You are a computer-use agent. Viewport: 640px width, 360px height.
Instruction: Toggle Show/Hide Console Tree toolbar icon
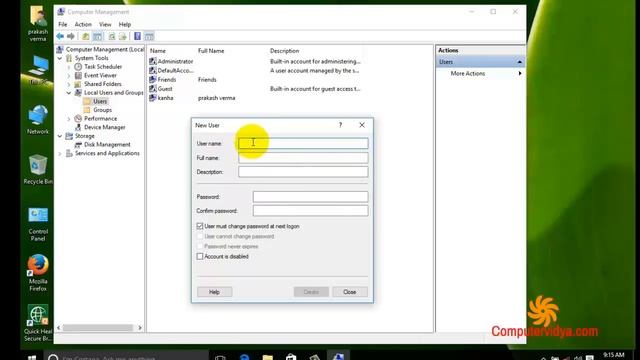point(98,36)
